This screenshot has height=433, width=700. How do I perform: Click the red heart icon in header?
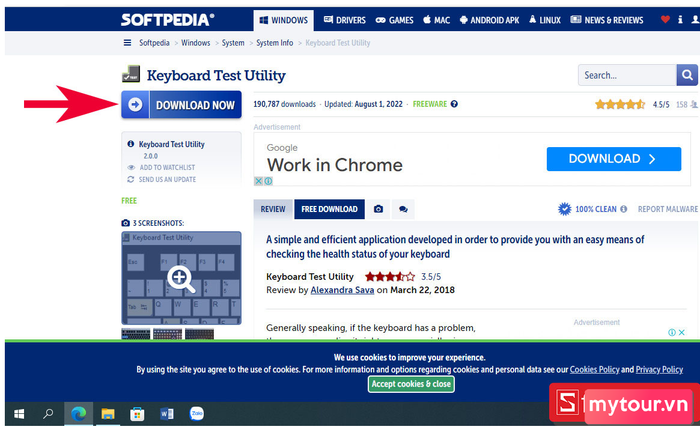point(665,19)
